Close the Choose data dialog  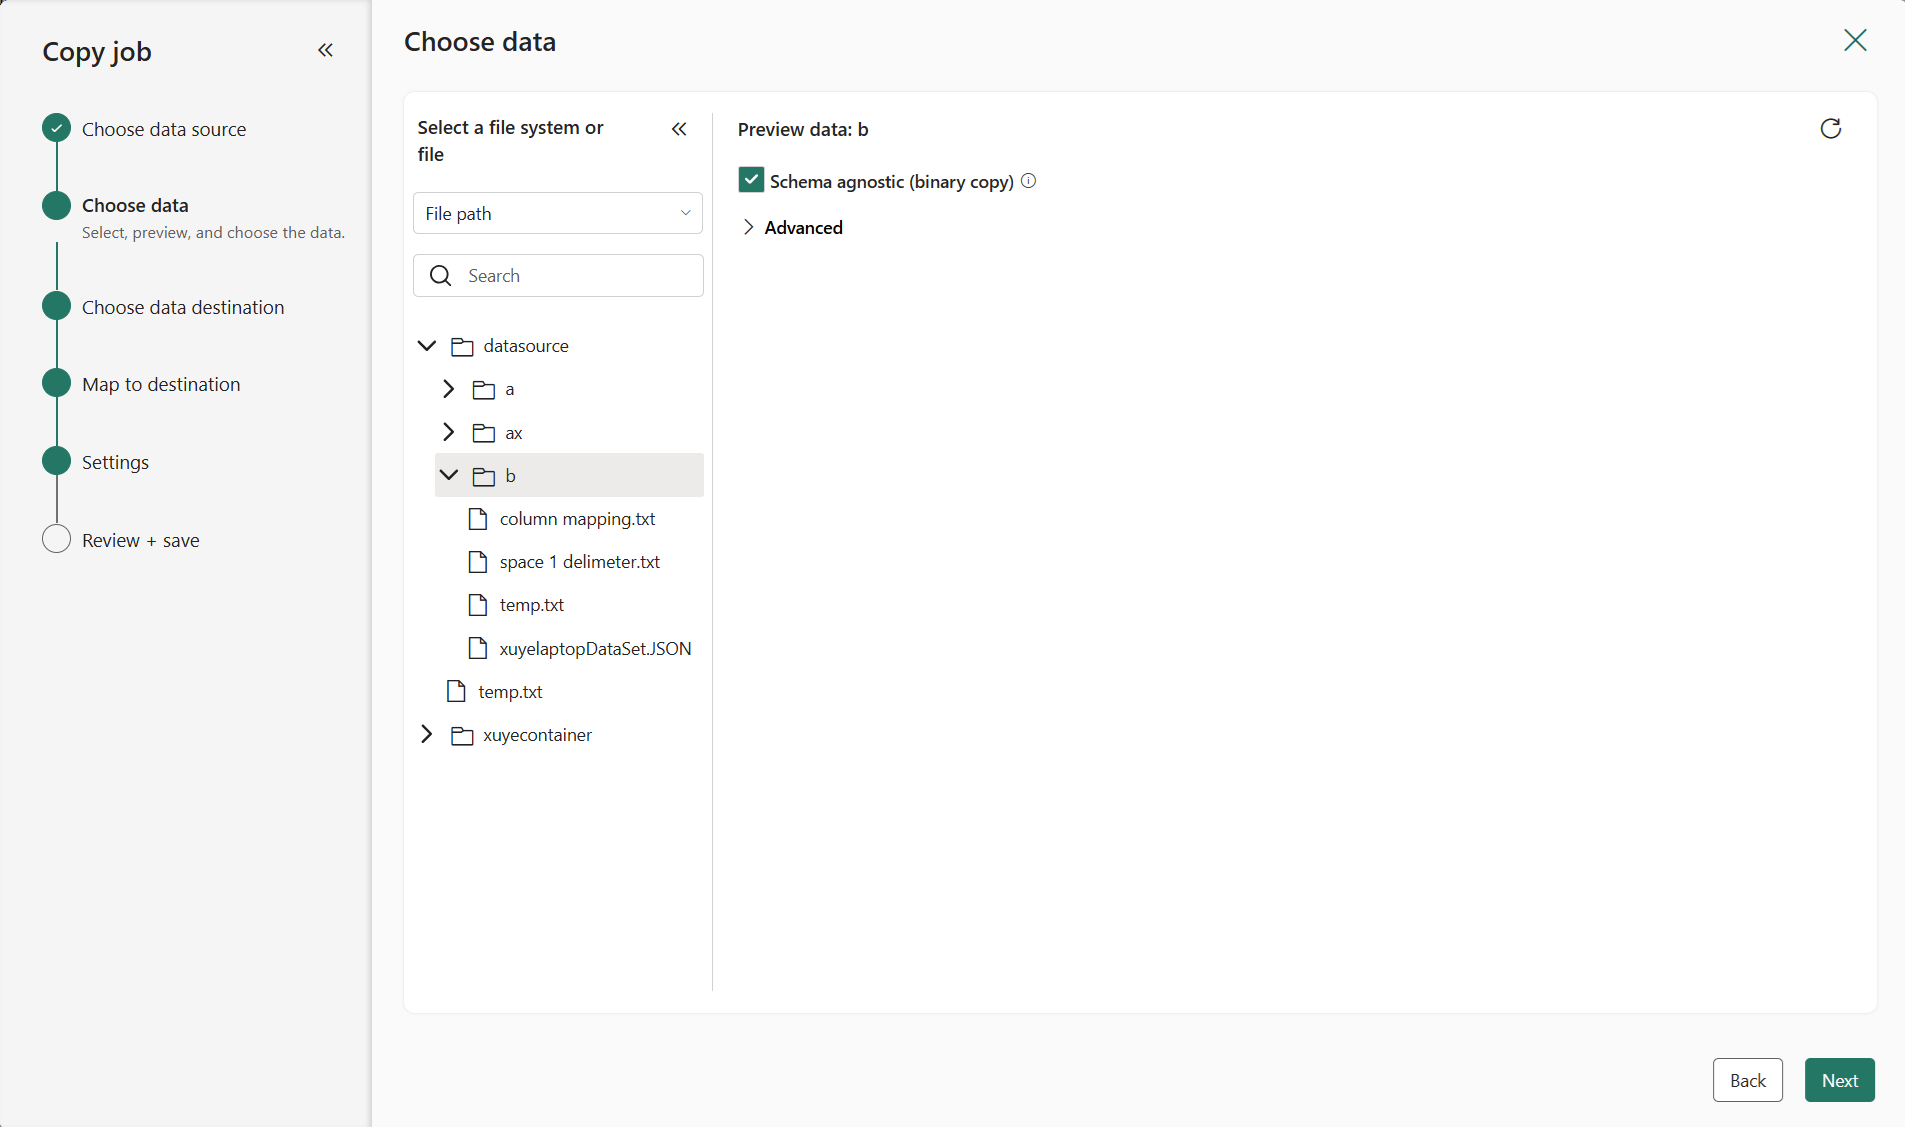coord(1855,40)
